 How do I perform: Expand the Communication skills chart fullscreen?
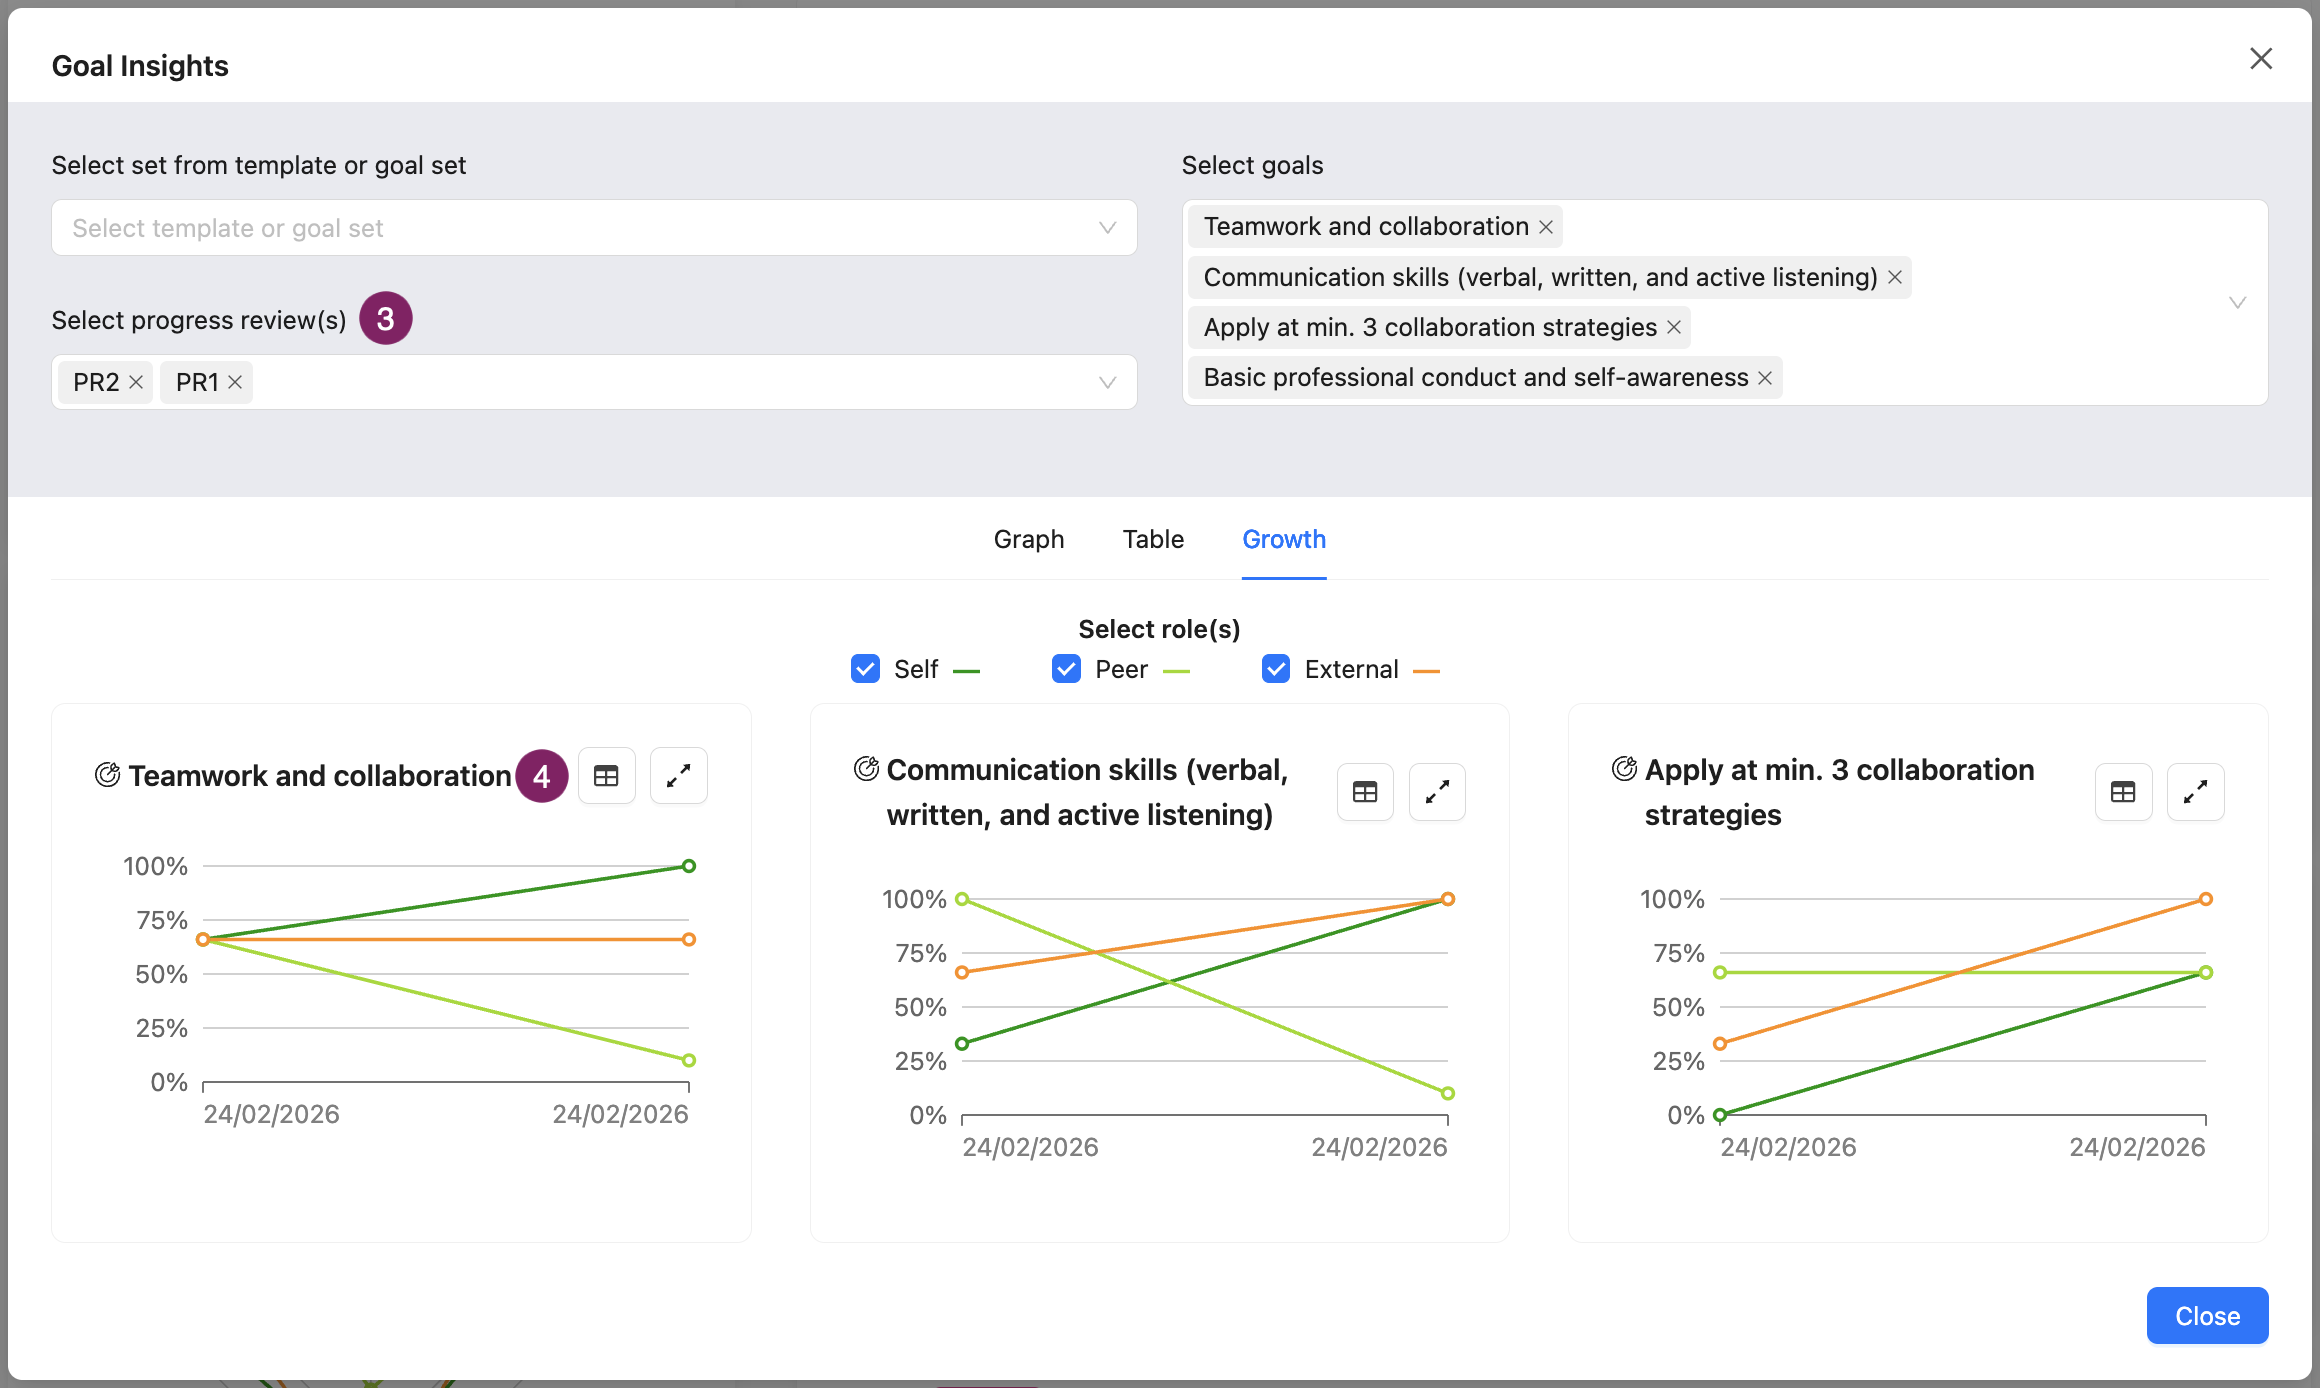(x=1437, y=792)
